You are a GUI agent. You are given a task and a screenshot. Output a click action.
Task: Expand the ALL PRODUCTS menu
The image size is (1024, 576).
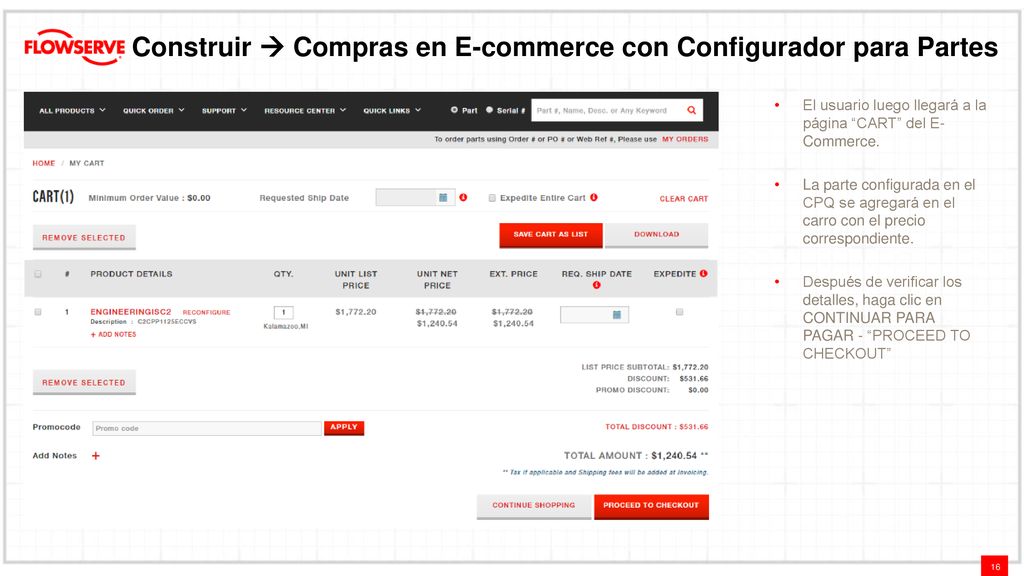point(72,110)
